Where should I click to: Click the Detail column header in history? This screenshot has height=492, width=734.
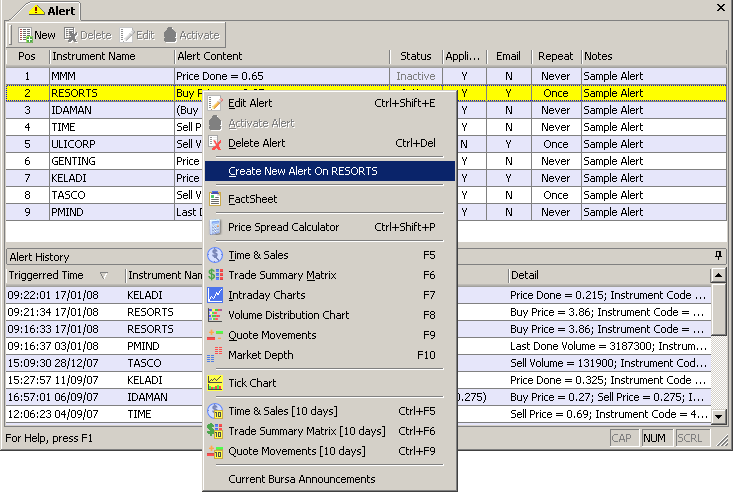[x=609, y=275]
